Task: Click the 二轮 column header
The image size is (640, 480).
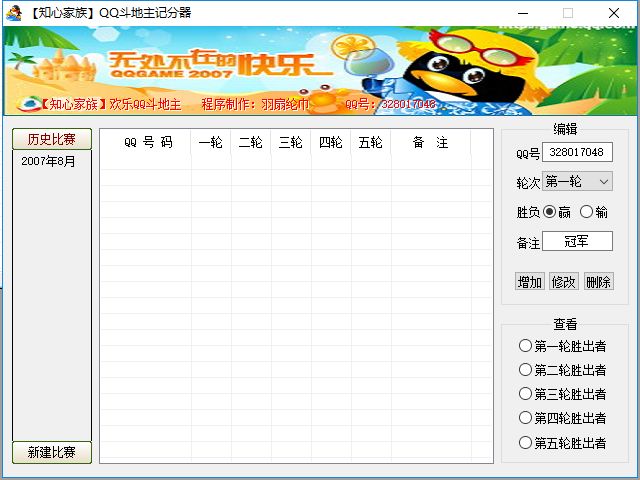Action: point(251,142)
